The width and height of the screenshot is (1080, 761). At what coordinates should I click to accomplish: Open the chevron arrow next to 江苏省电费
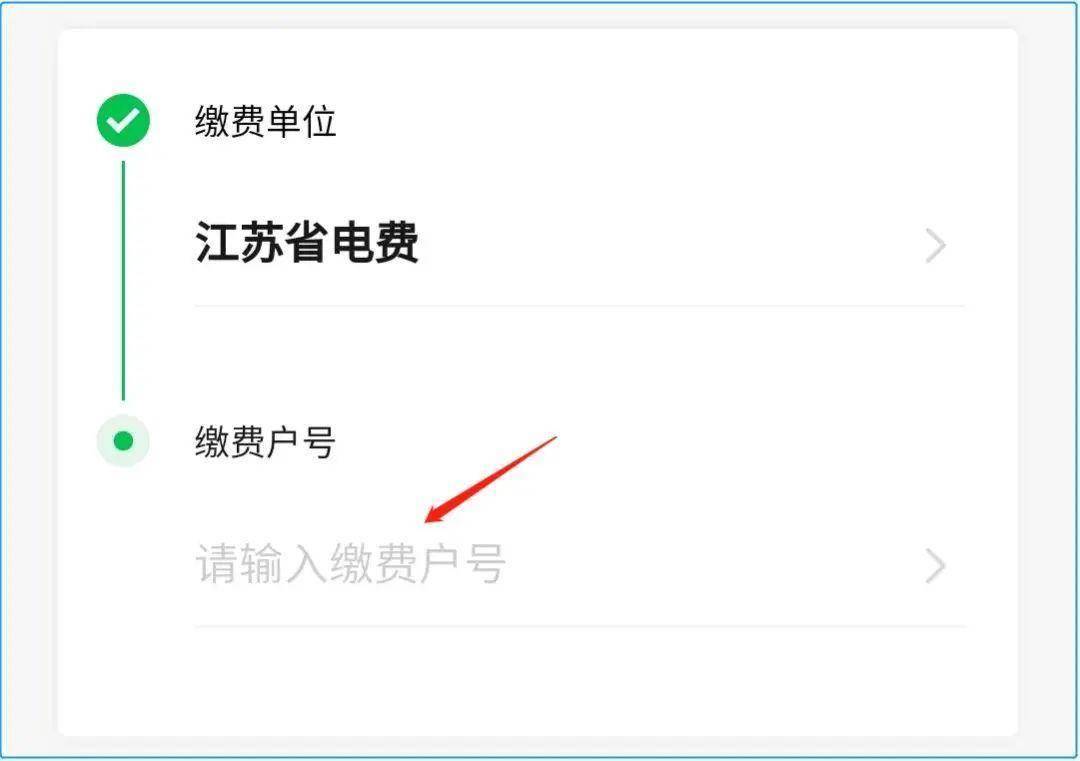(935, 246)
